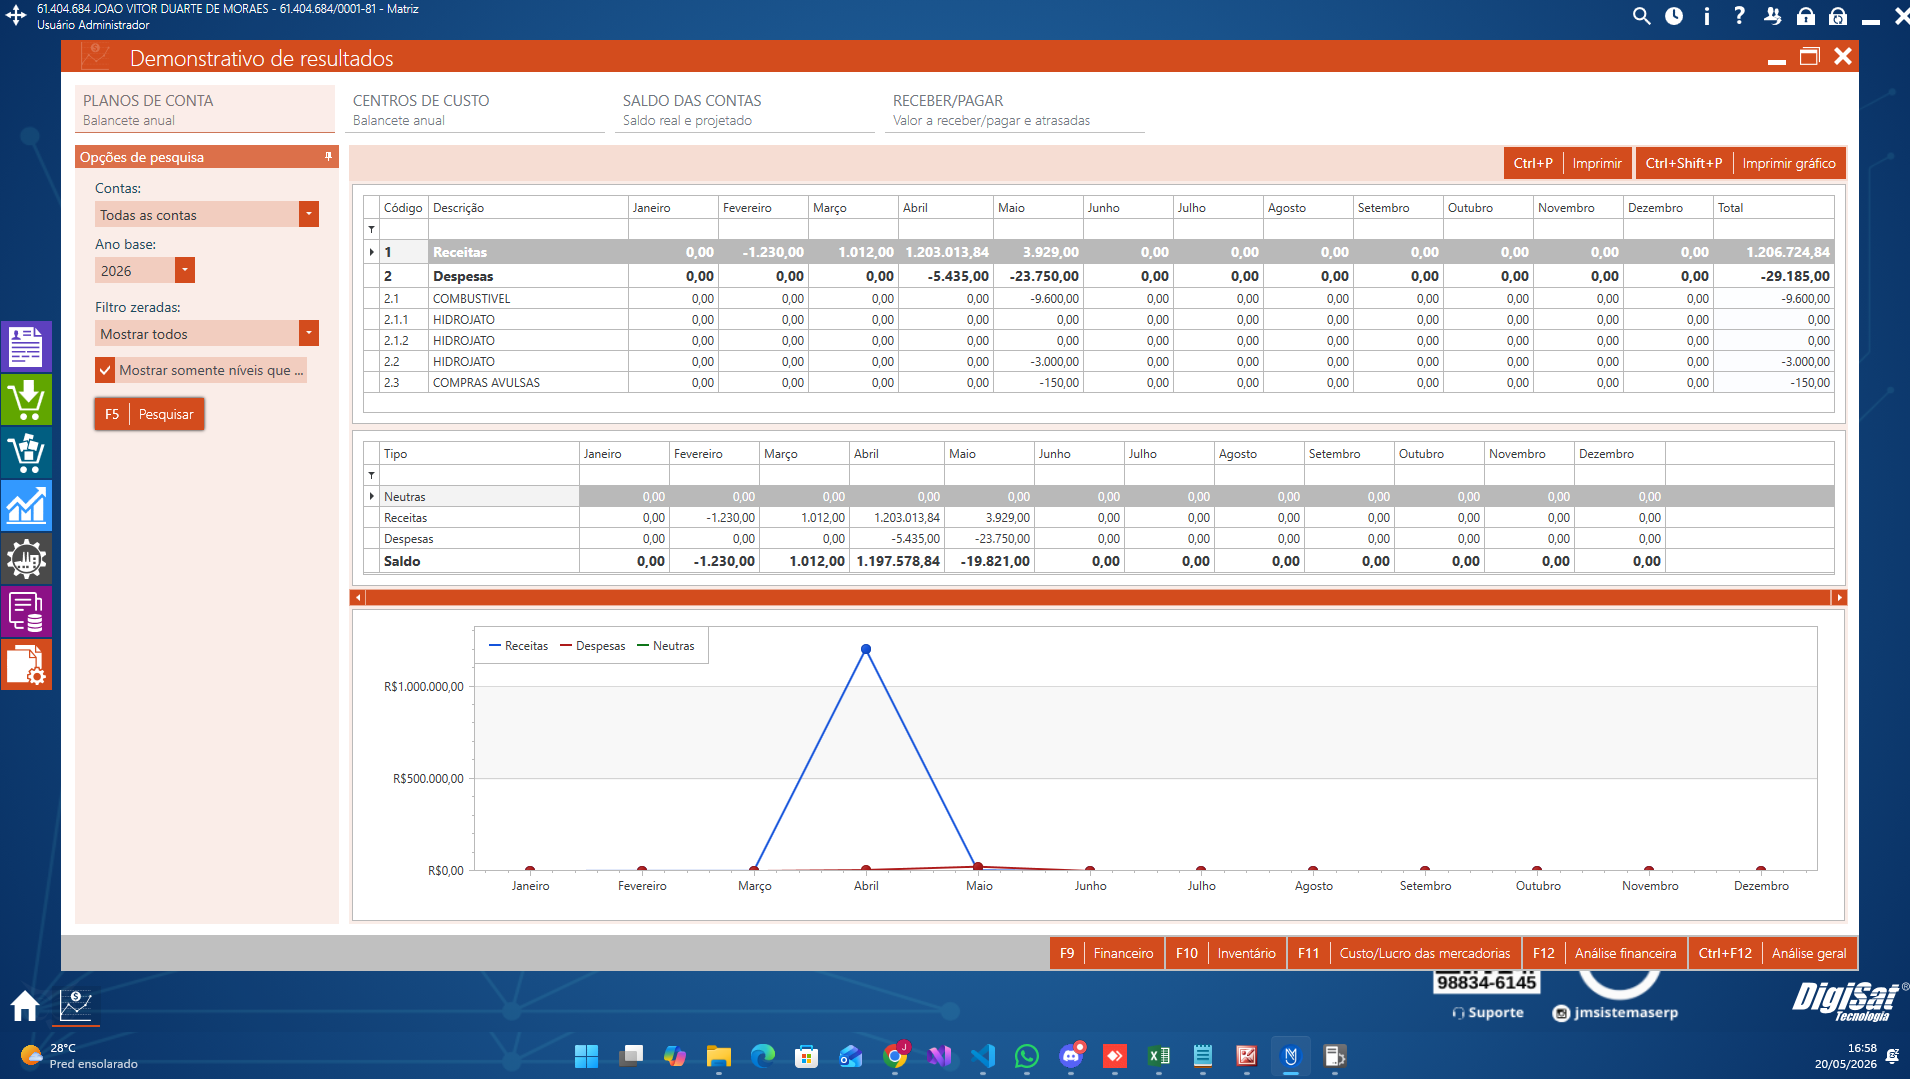1910x1079 pixels.
Task: Open the gray gear settings module
Action: coord(26,558)
